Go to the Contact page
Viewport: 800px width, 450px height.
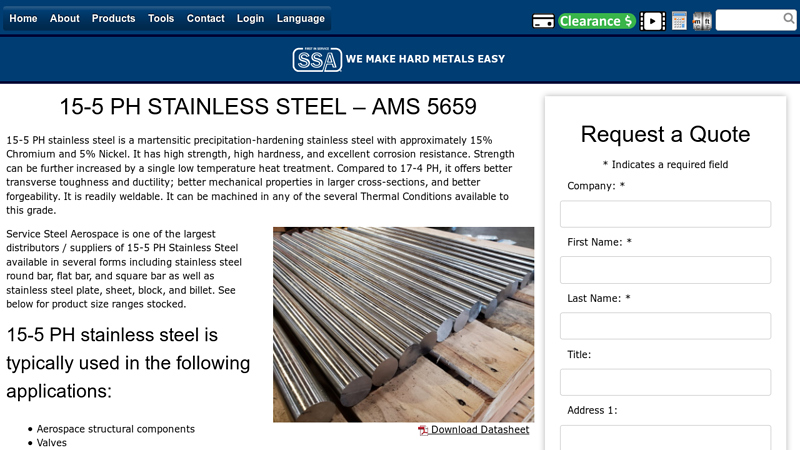pyautogui.click(x=205, y=18)
